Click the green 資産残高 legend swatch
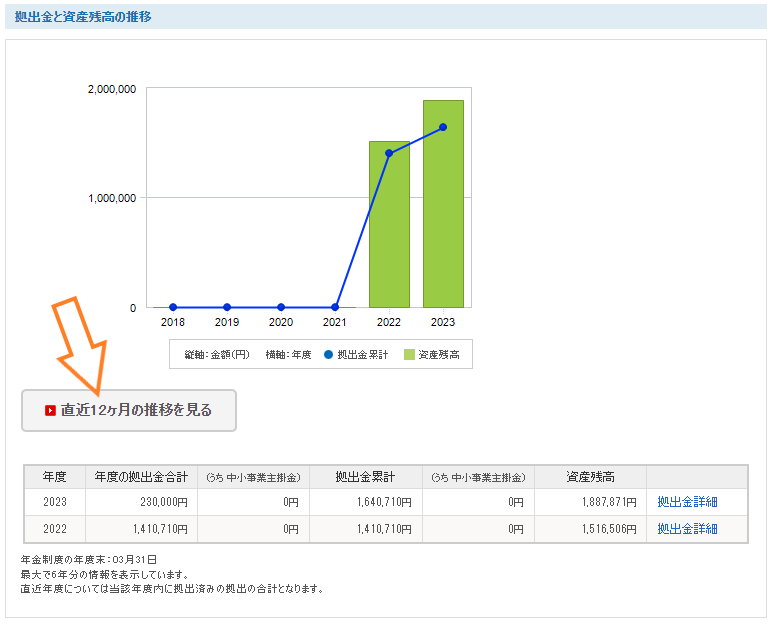The image size is (773, 629). pos(409,354)
